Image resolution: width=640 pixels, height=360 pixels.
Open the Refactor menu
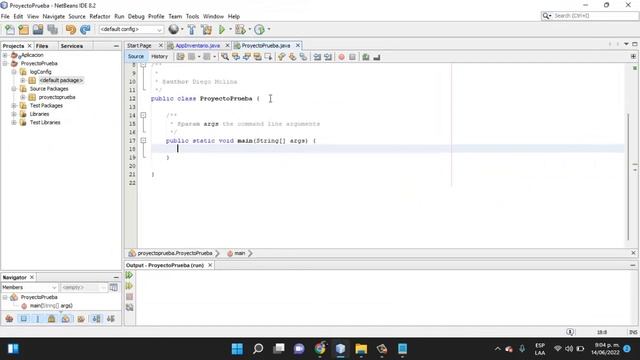point(100,16)
